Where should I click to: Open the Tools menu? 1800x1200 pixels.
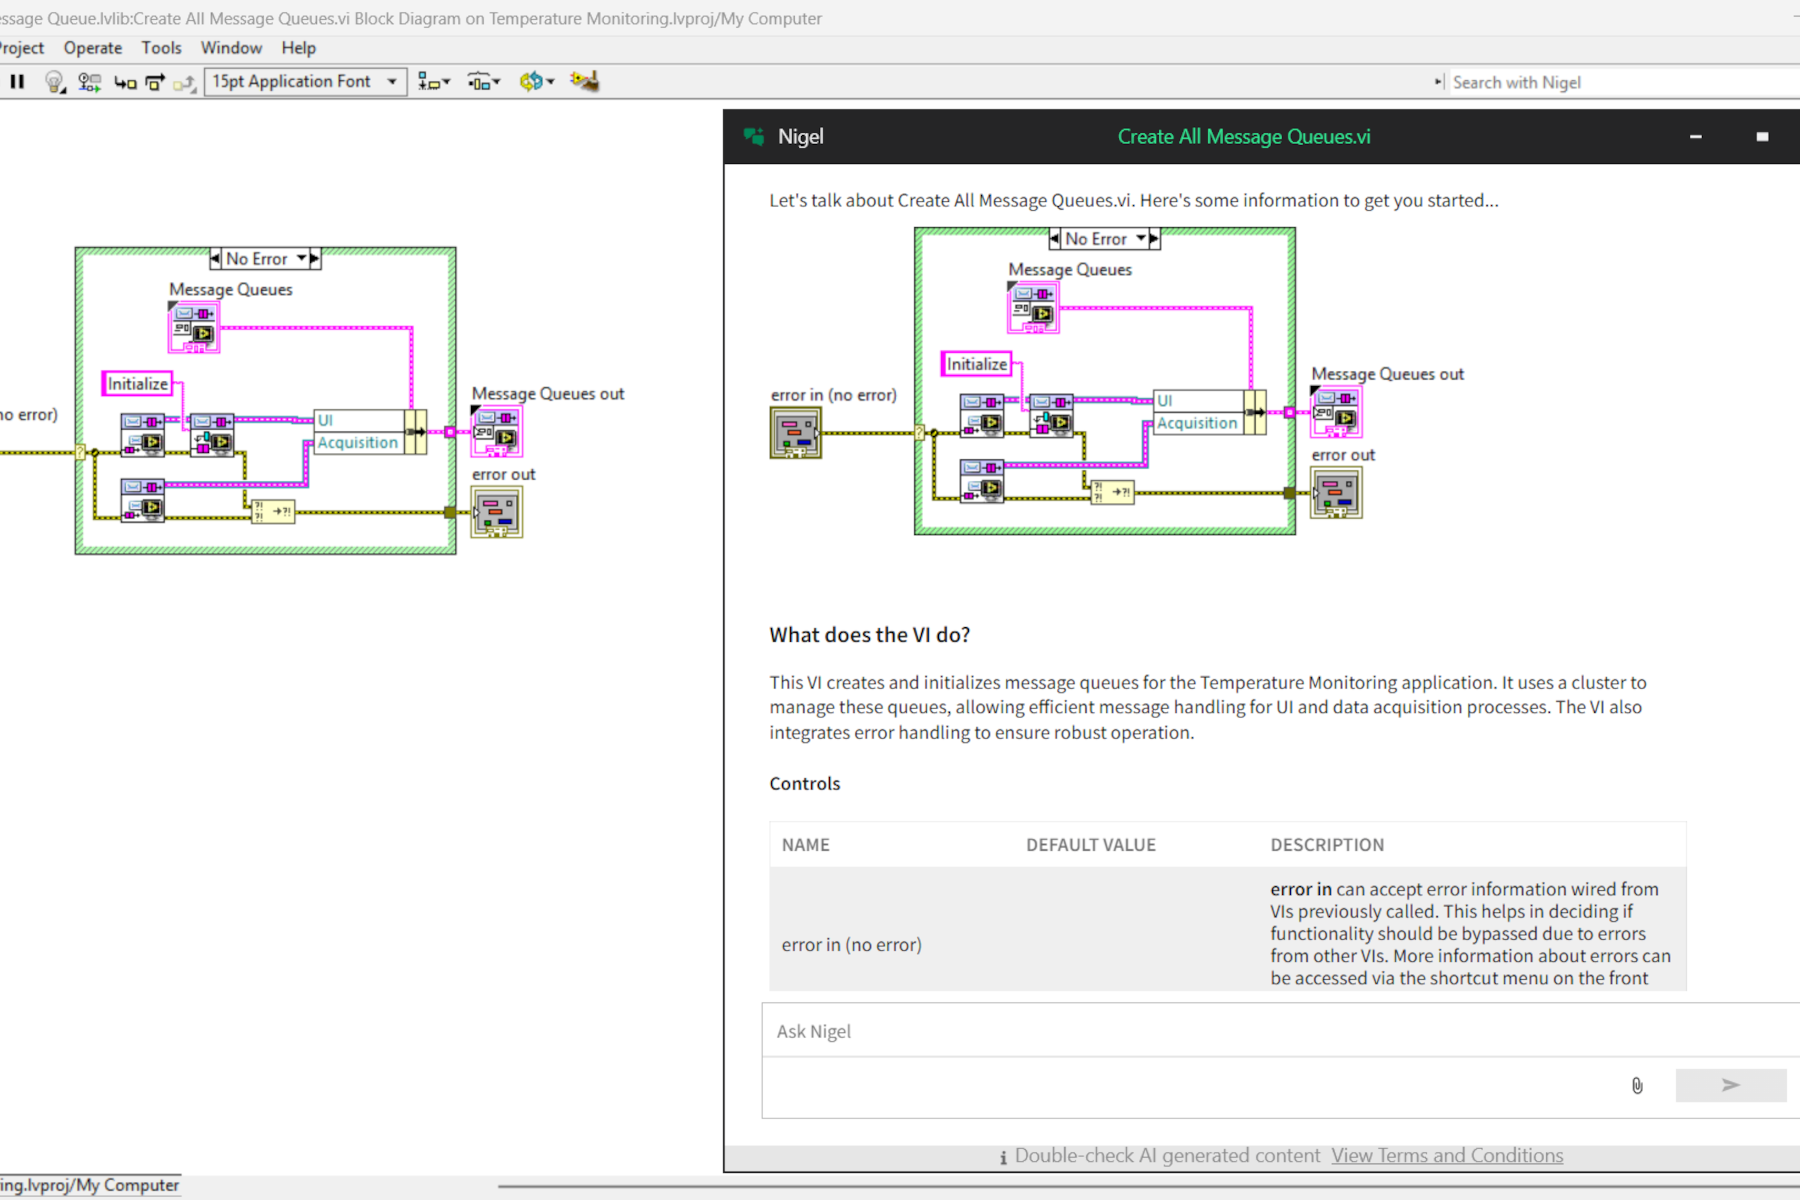point(161,48)
